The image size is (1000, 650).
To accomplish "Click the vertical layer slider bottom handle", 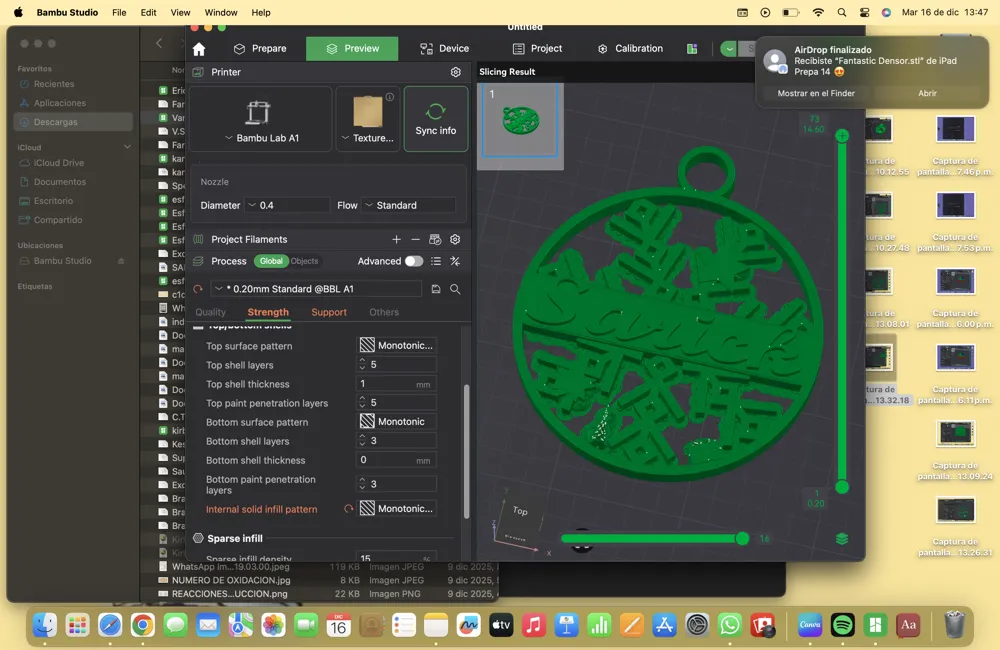I will [x=842, y=487].
